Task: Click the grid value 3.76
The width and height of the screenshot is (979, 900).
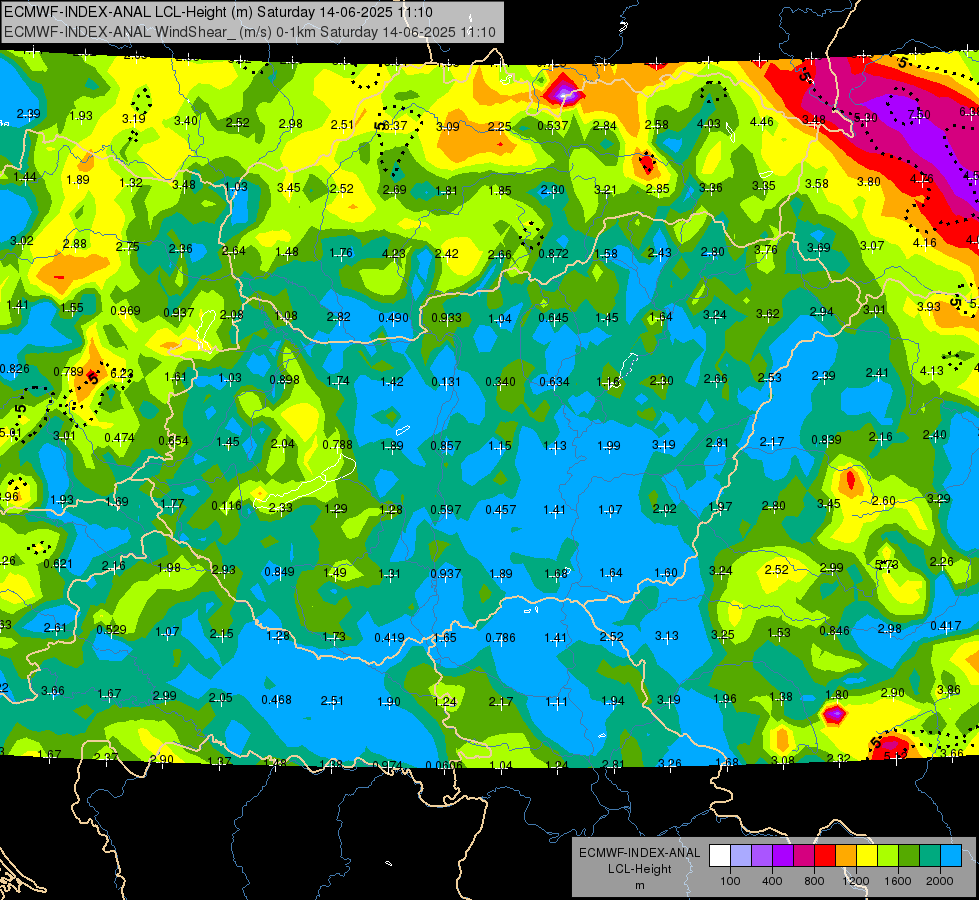Action: point(766,250)
